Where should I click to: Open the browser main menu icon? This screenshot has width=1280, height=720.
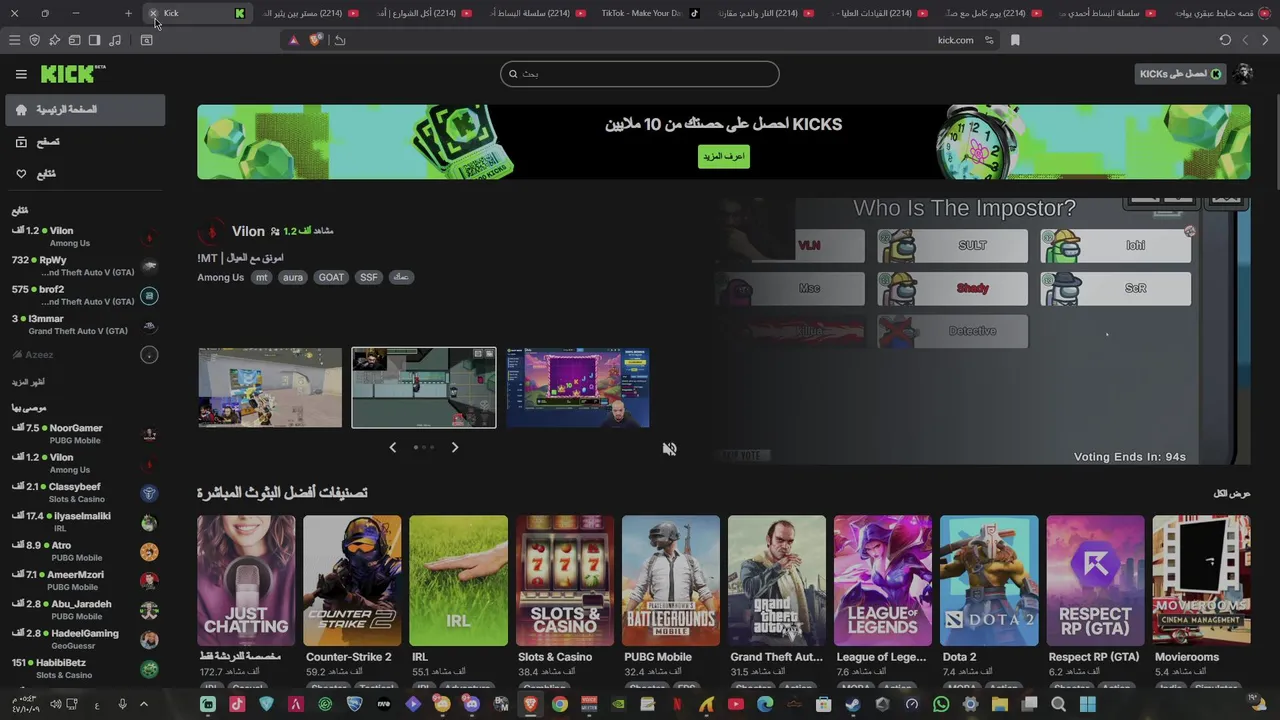click(x=14, y=40)
